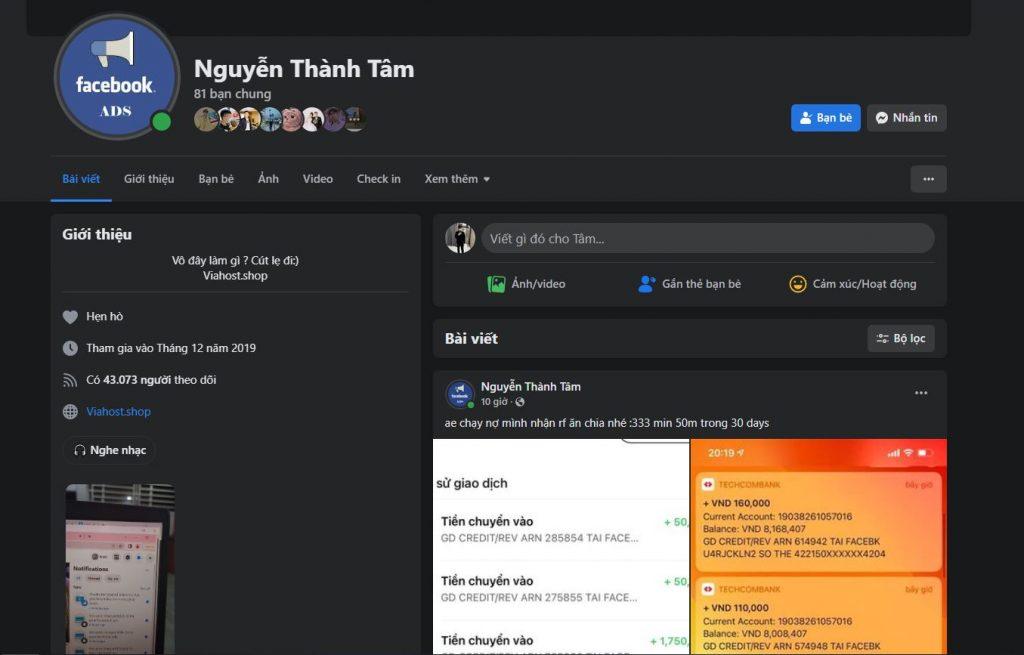Expand the Xem thêm dropdown

tap(457, 179)
